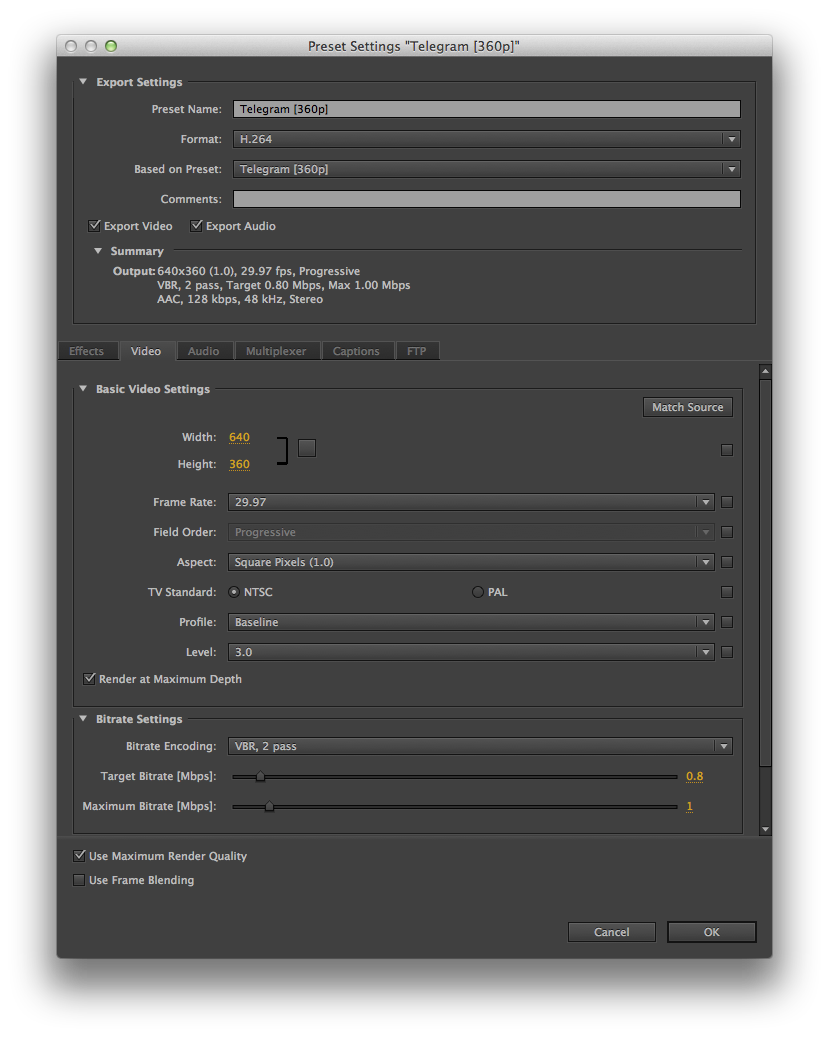Viewport: 829px width, 1037px height.
Task: Toggle the width-height aspect ratio lock
Action: tap(306, 448)
